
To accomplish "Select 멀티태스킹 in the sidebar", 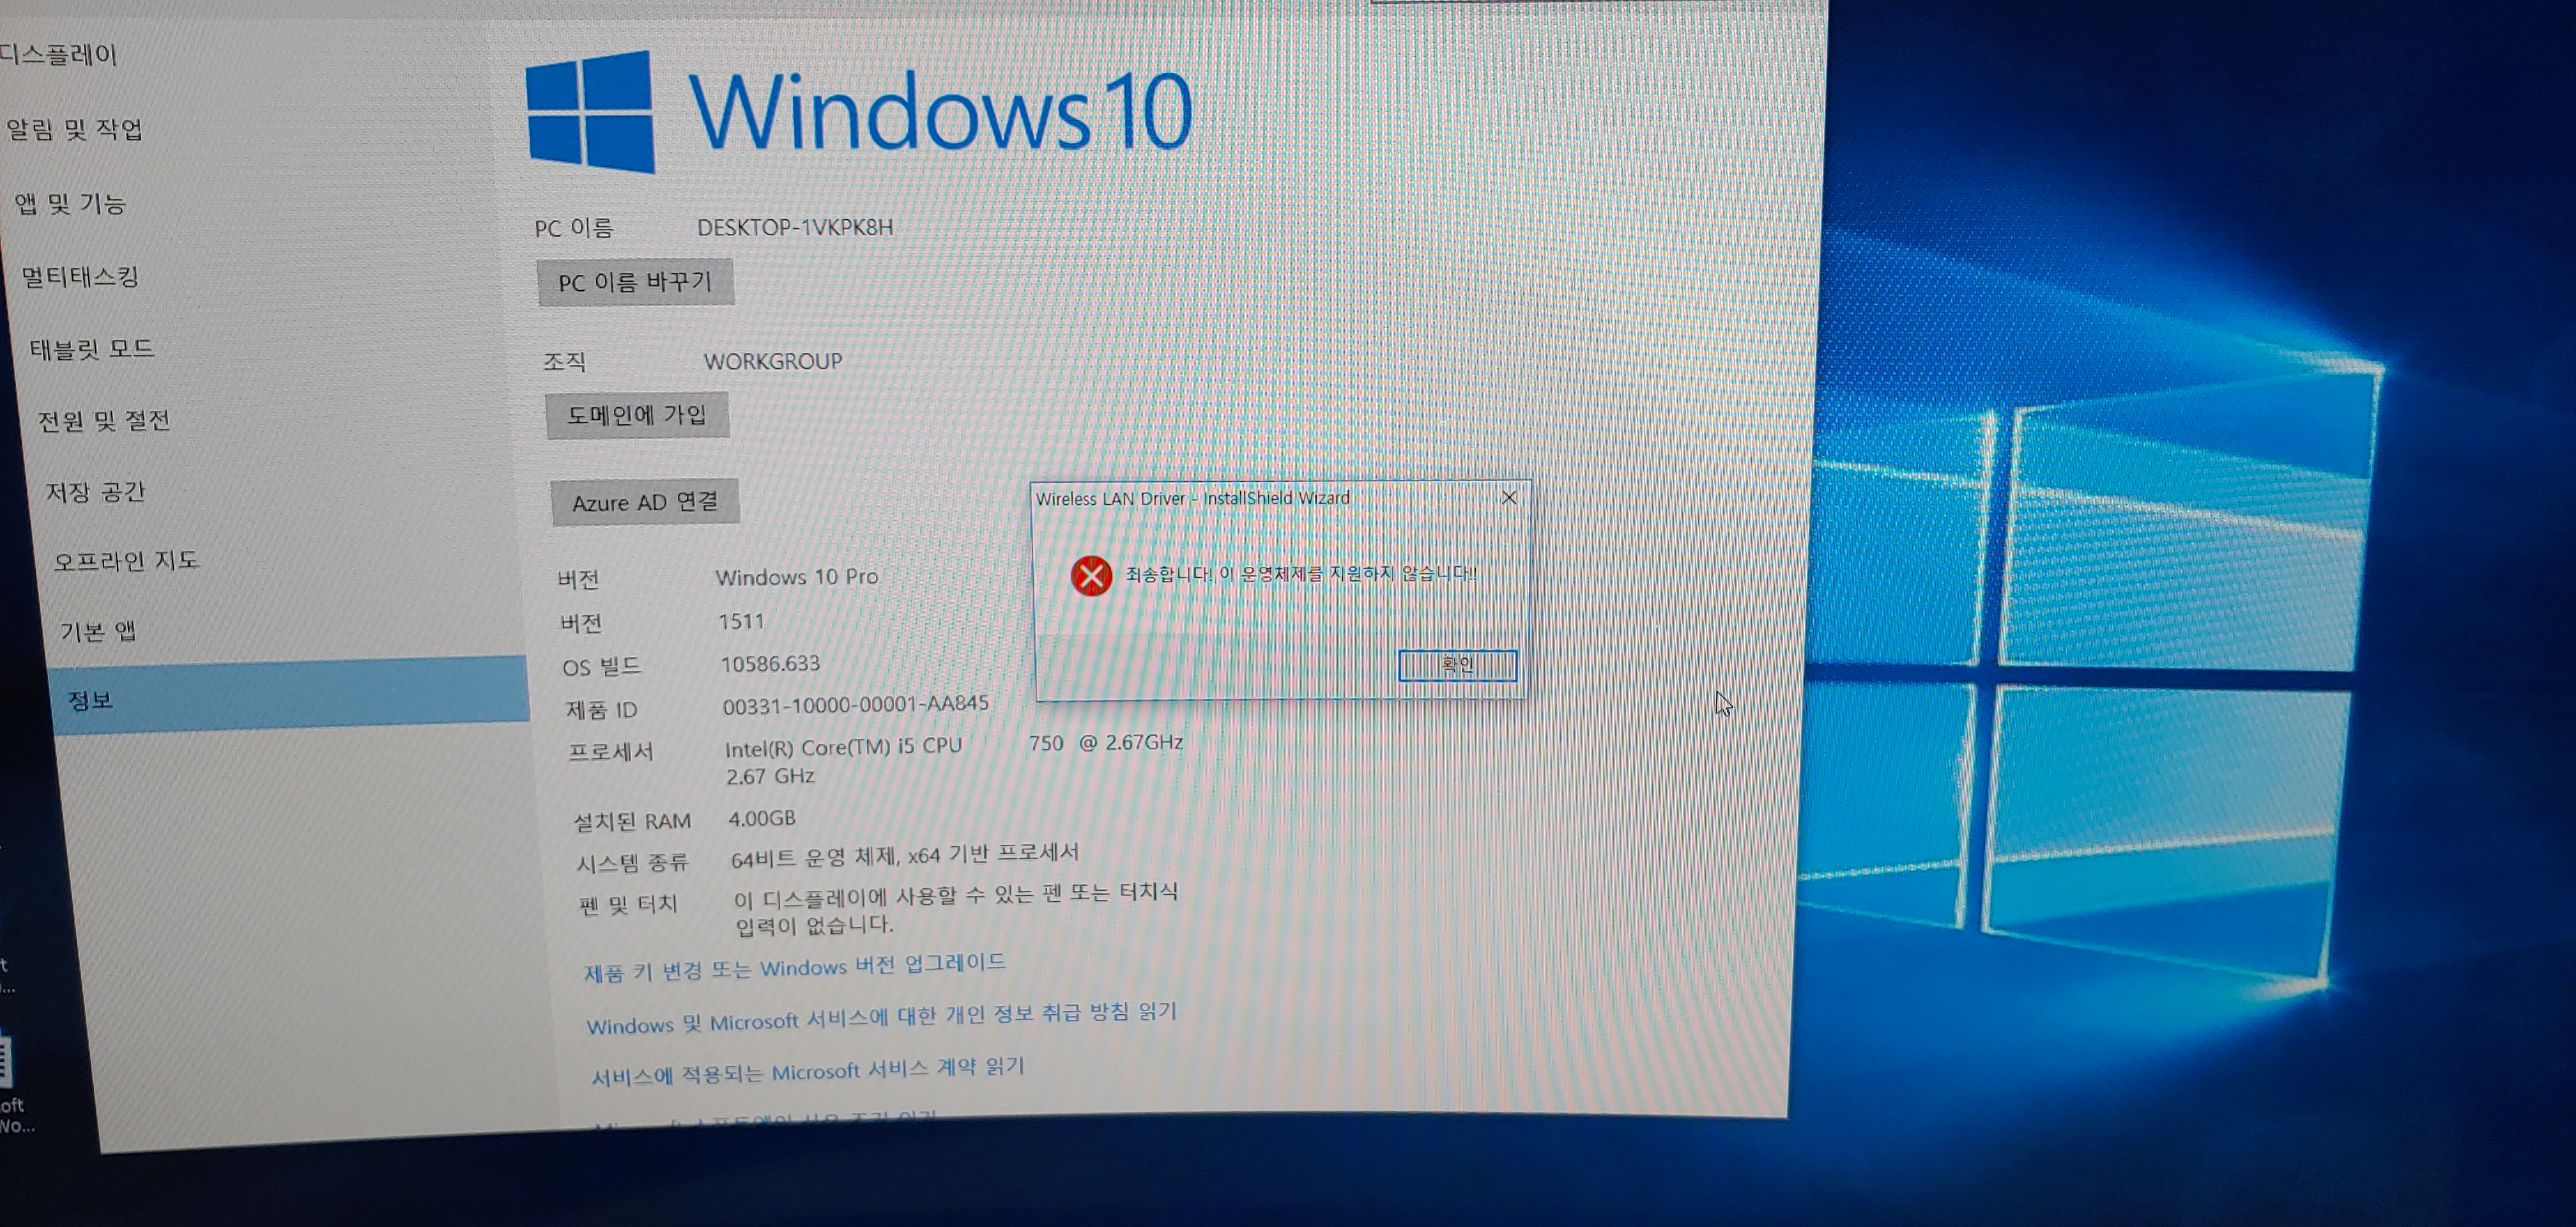I will [x=80, y=277].
